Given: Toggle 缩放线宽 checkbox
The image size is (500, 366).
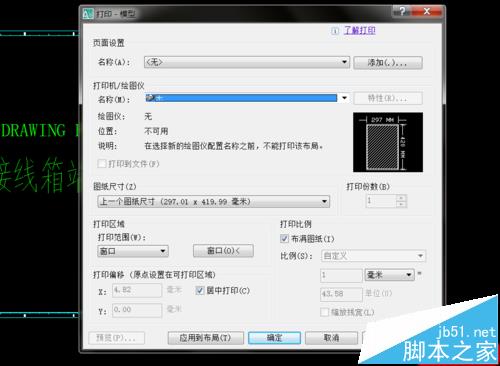Looking at the screenshot, I should pos(324,312).
